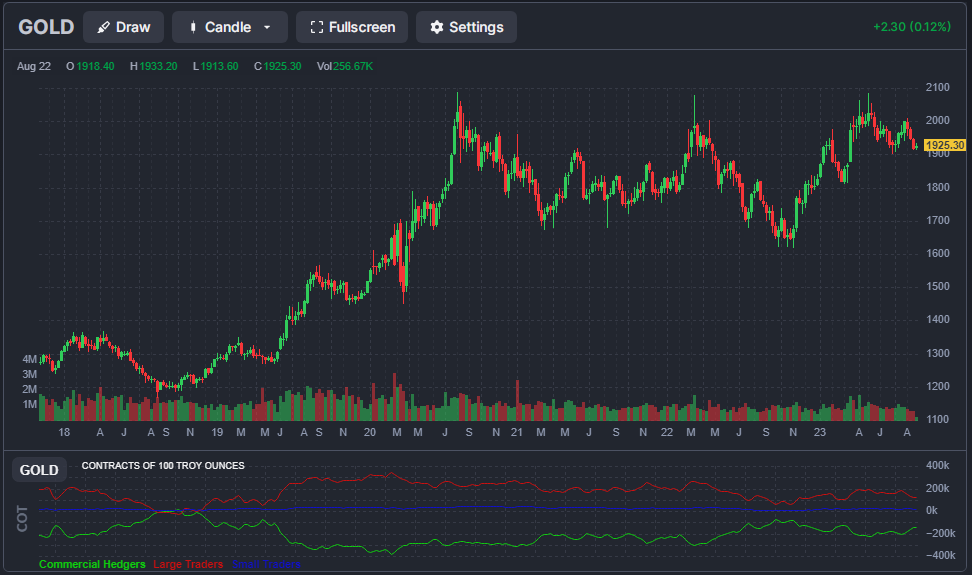Click the 23 year label on time axis
The height and width of the screenshot is (575, 972).
(820, 432)
